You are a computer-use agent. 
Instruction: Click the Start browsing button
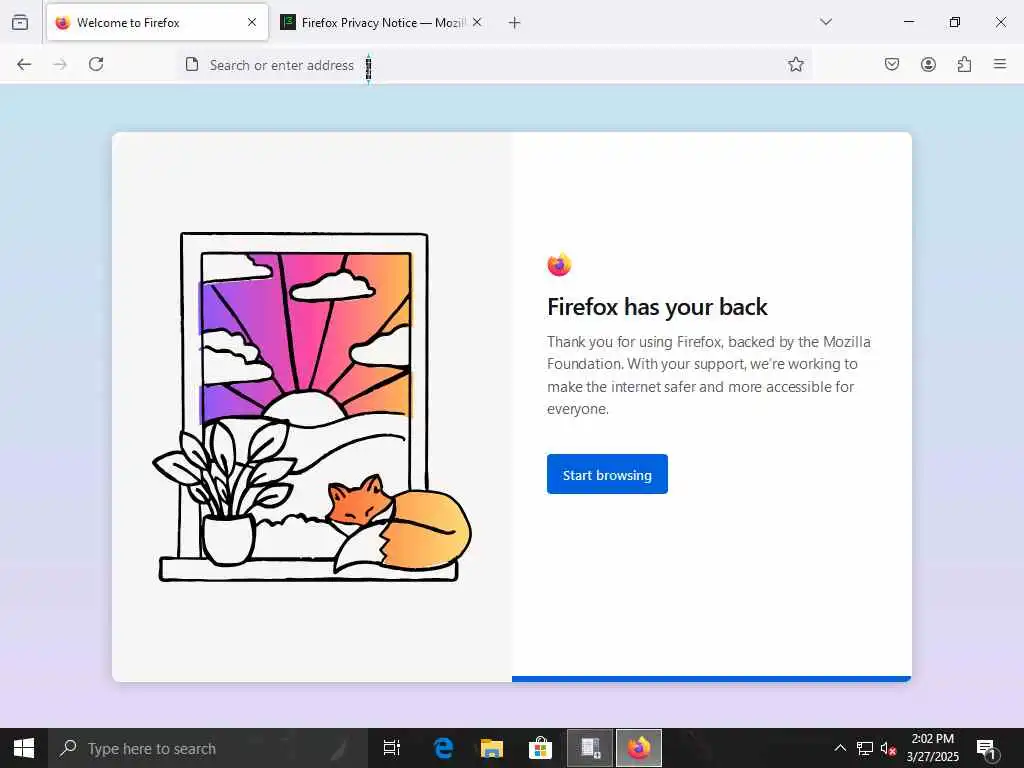coord(607,474)
